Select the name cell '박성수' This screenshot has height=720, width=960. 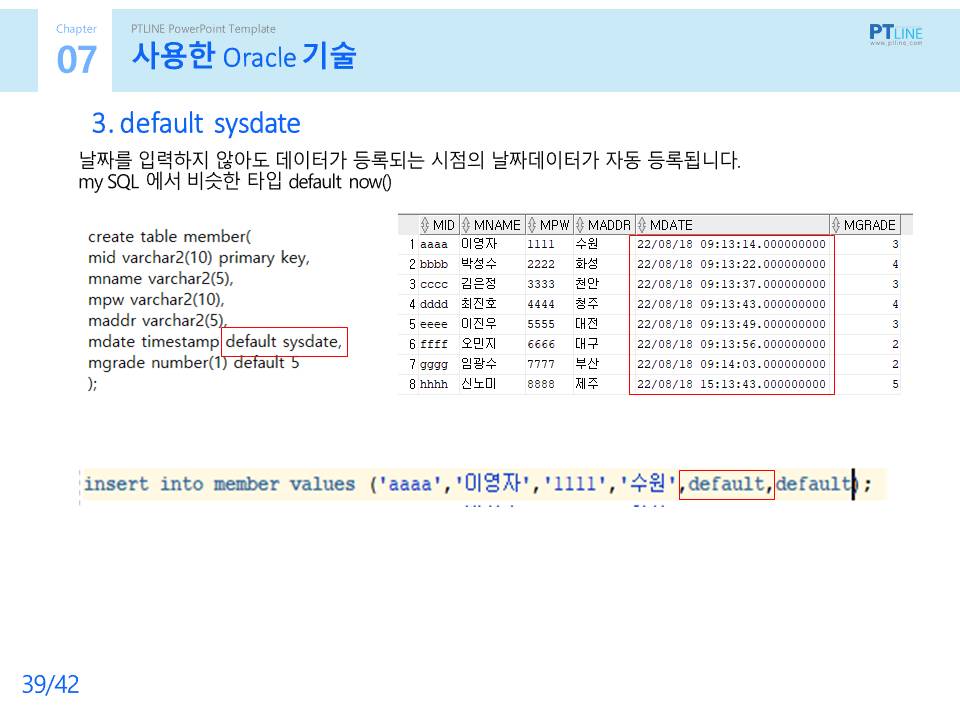[x=479, y=264]
